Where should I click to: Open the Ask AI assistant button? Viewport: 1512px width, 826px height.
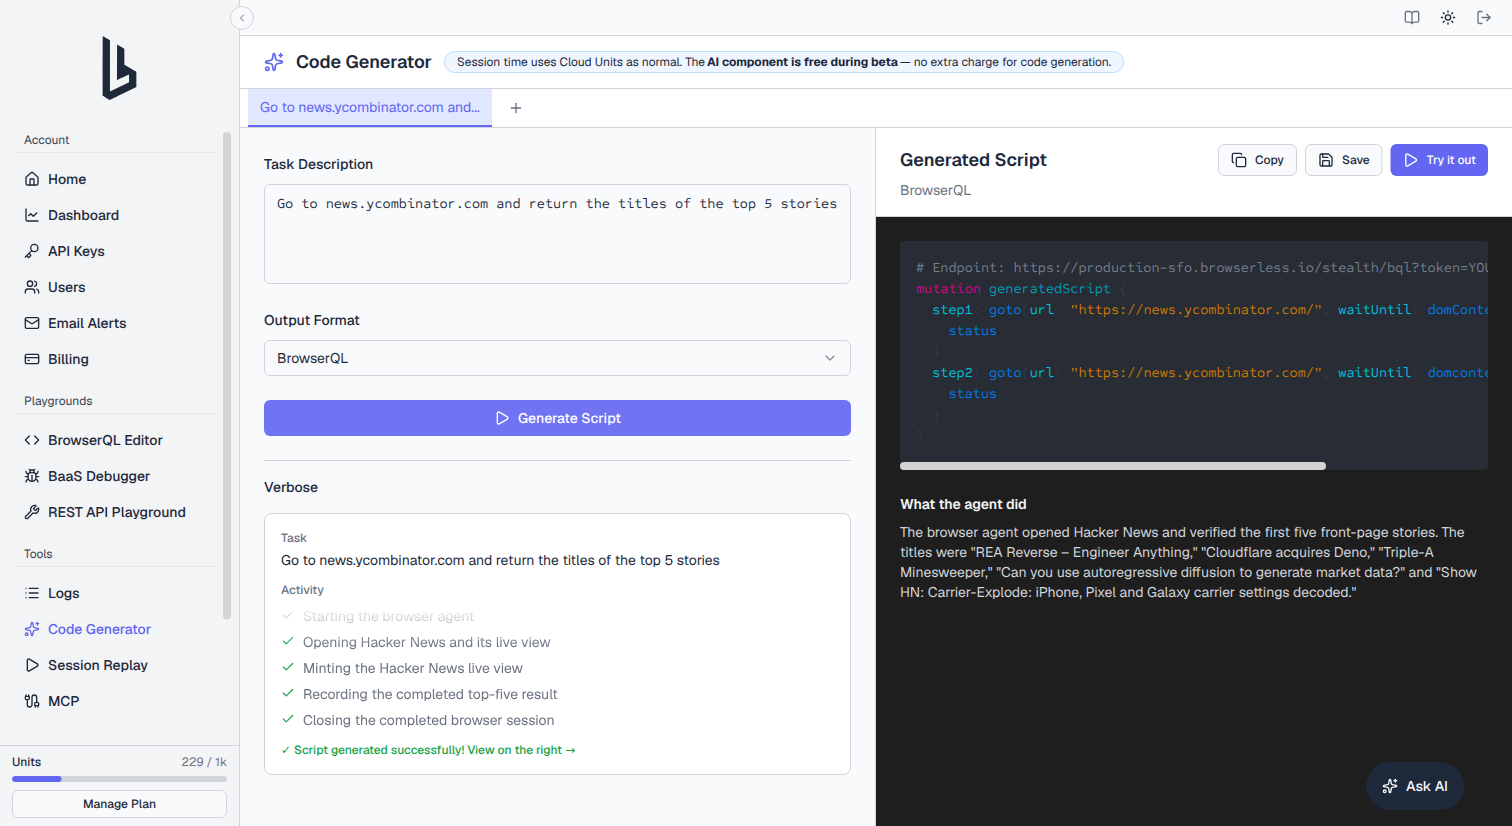pos(1415,786)
